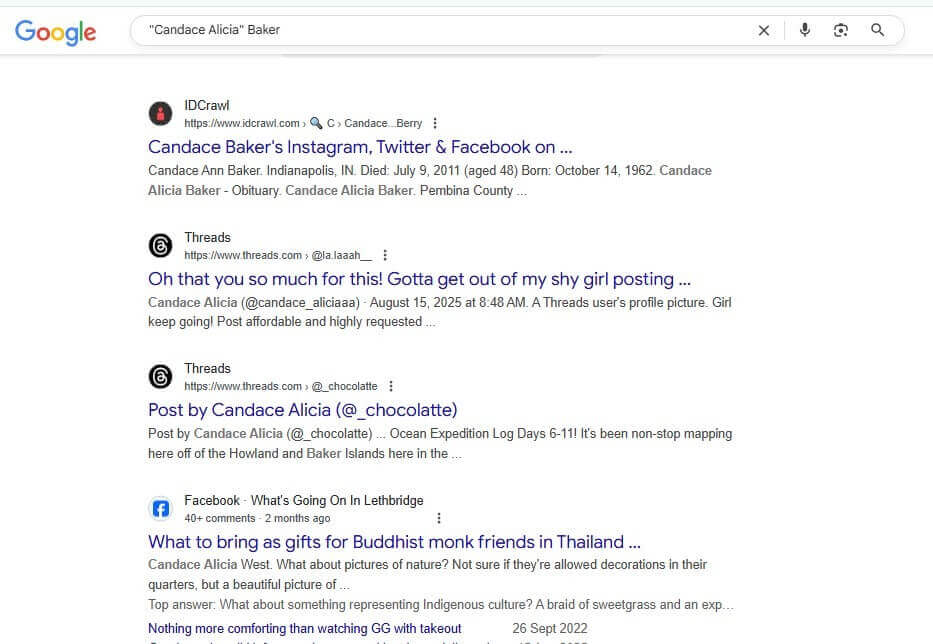Open Candace Baker's Instagram, Twitter & Facebook link

click(x=360, y=147)
